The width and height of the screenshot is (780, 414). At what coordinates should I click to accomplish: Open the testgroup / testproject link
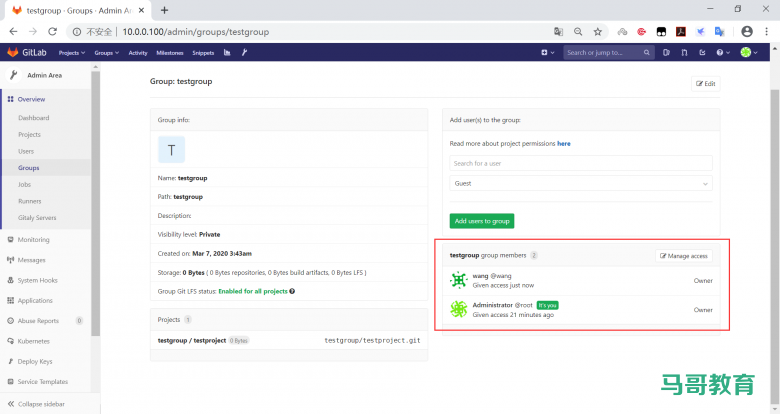click(192, 340)
